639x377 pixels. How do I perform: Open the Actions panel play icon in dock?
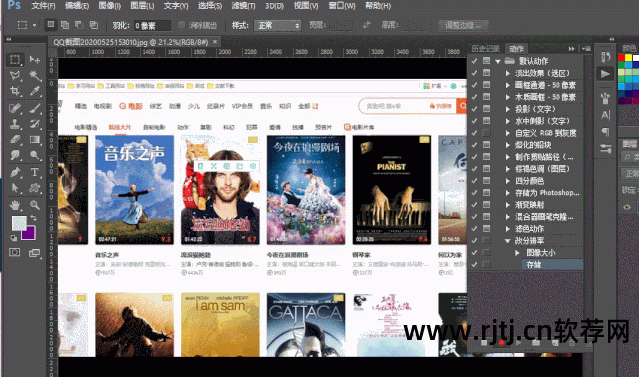[605, 74]
